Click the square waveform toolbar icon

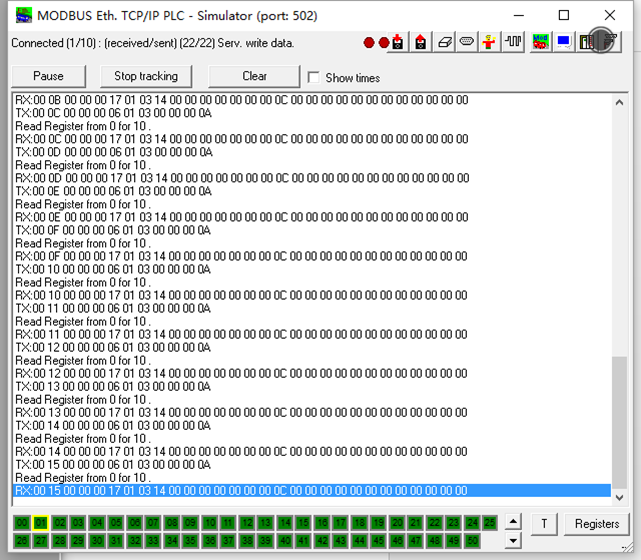pyautogui.click(x=513, y=42)
